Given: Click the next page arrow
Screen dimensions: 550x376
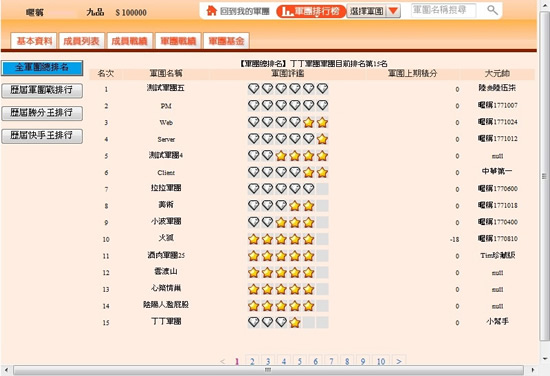Looking at the screenshot, I should (x=399, y=361).
